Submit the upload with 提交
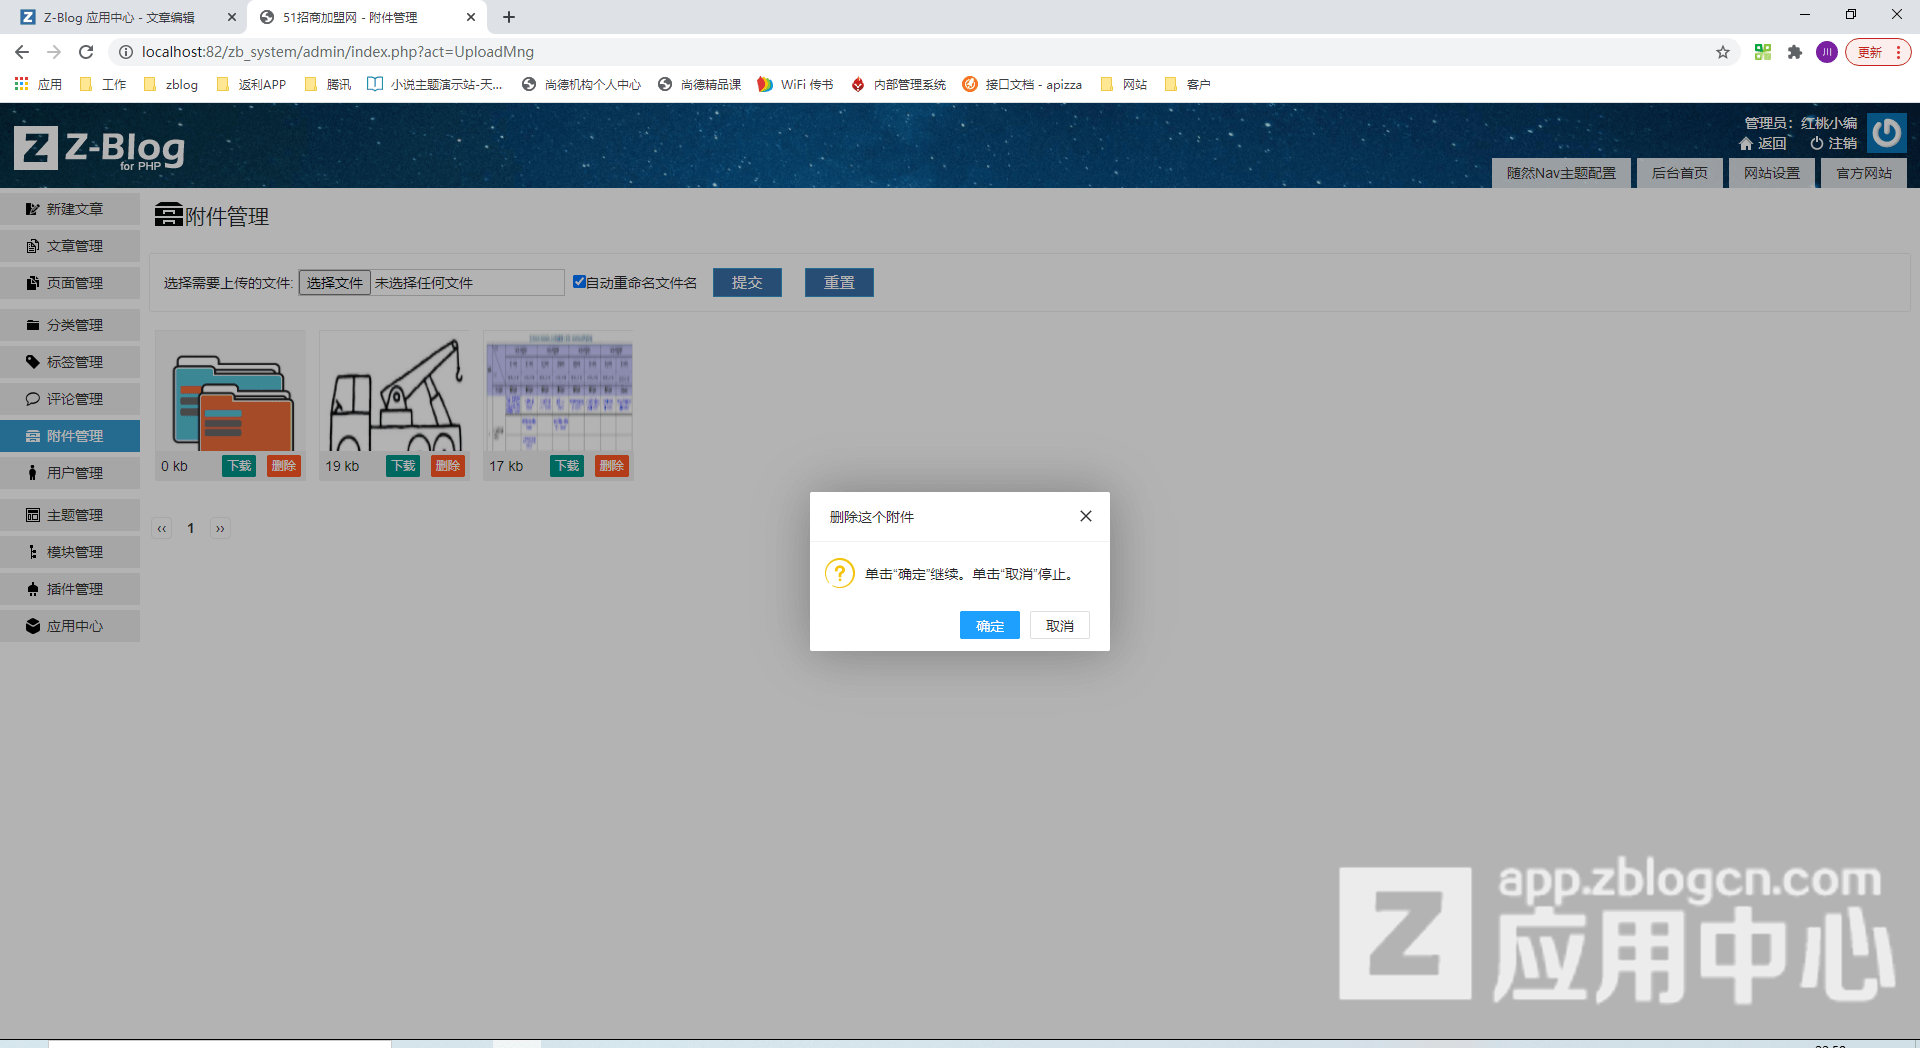Image resolution: width=1920 pixels, height=1048 pixels. pyautogui.click(x=747, y=283)
